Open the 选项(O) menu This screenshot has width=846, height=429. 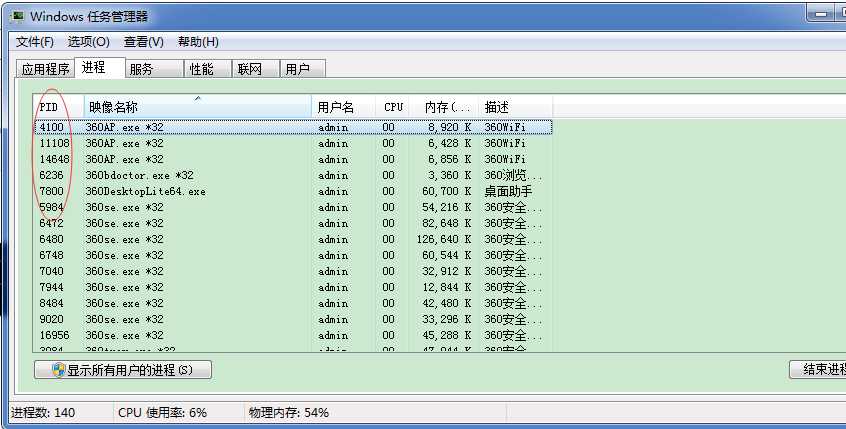tap(88, 42)
